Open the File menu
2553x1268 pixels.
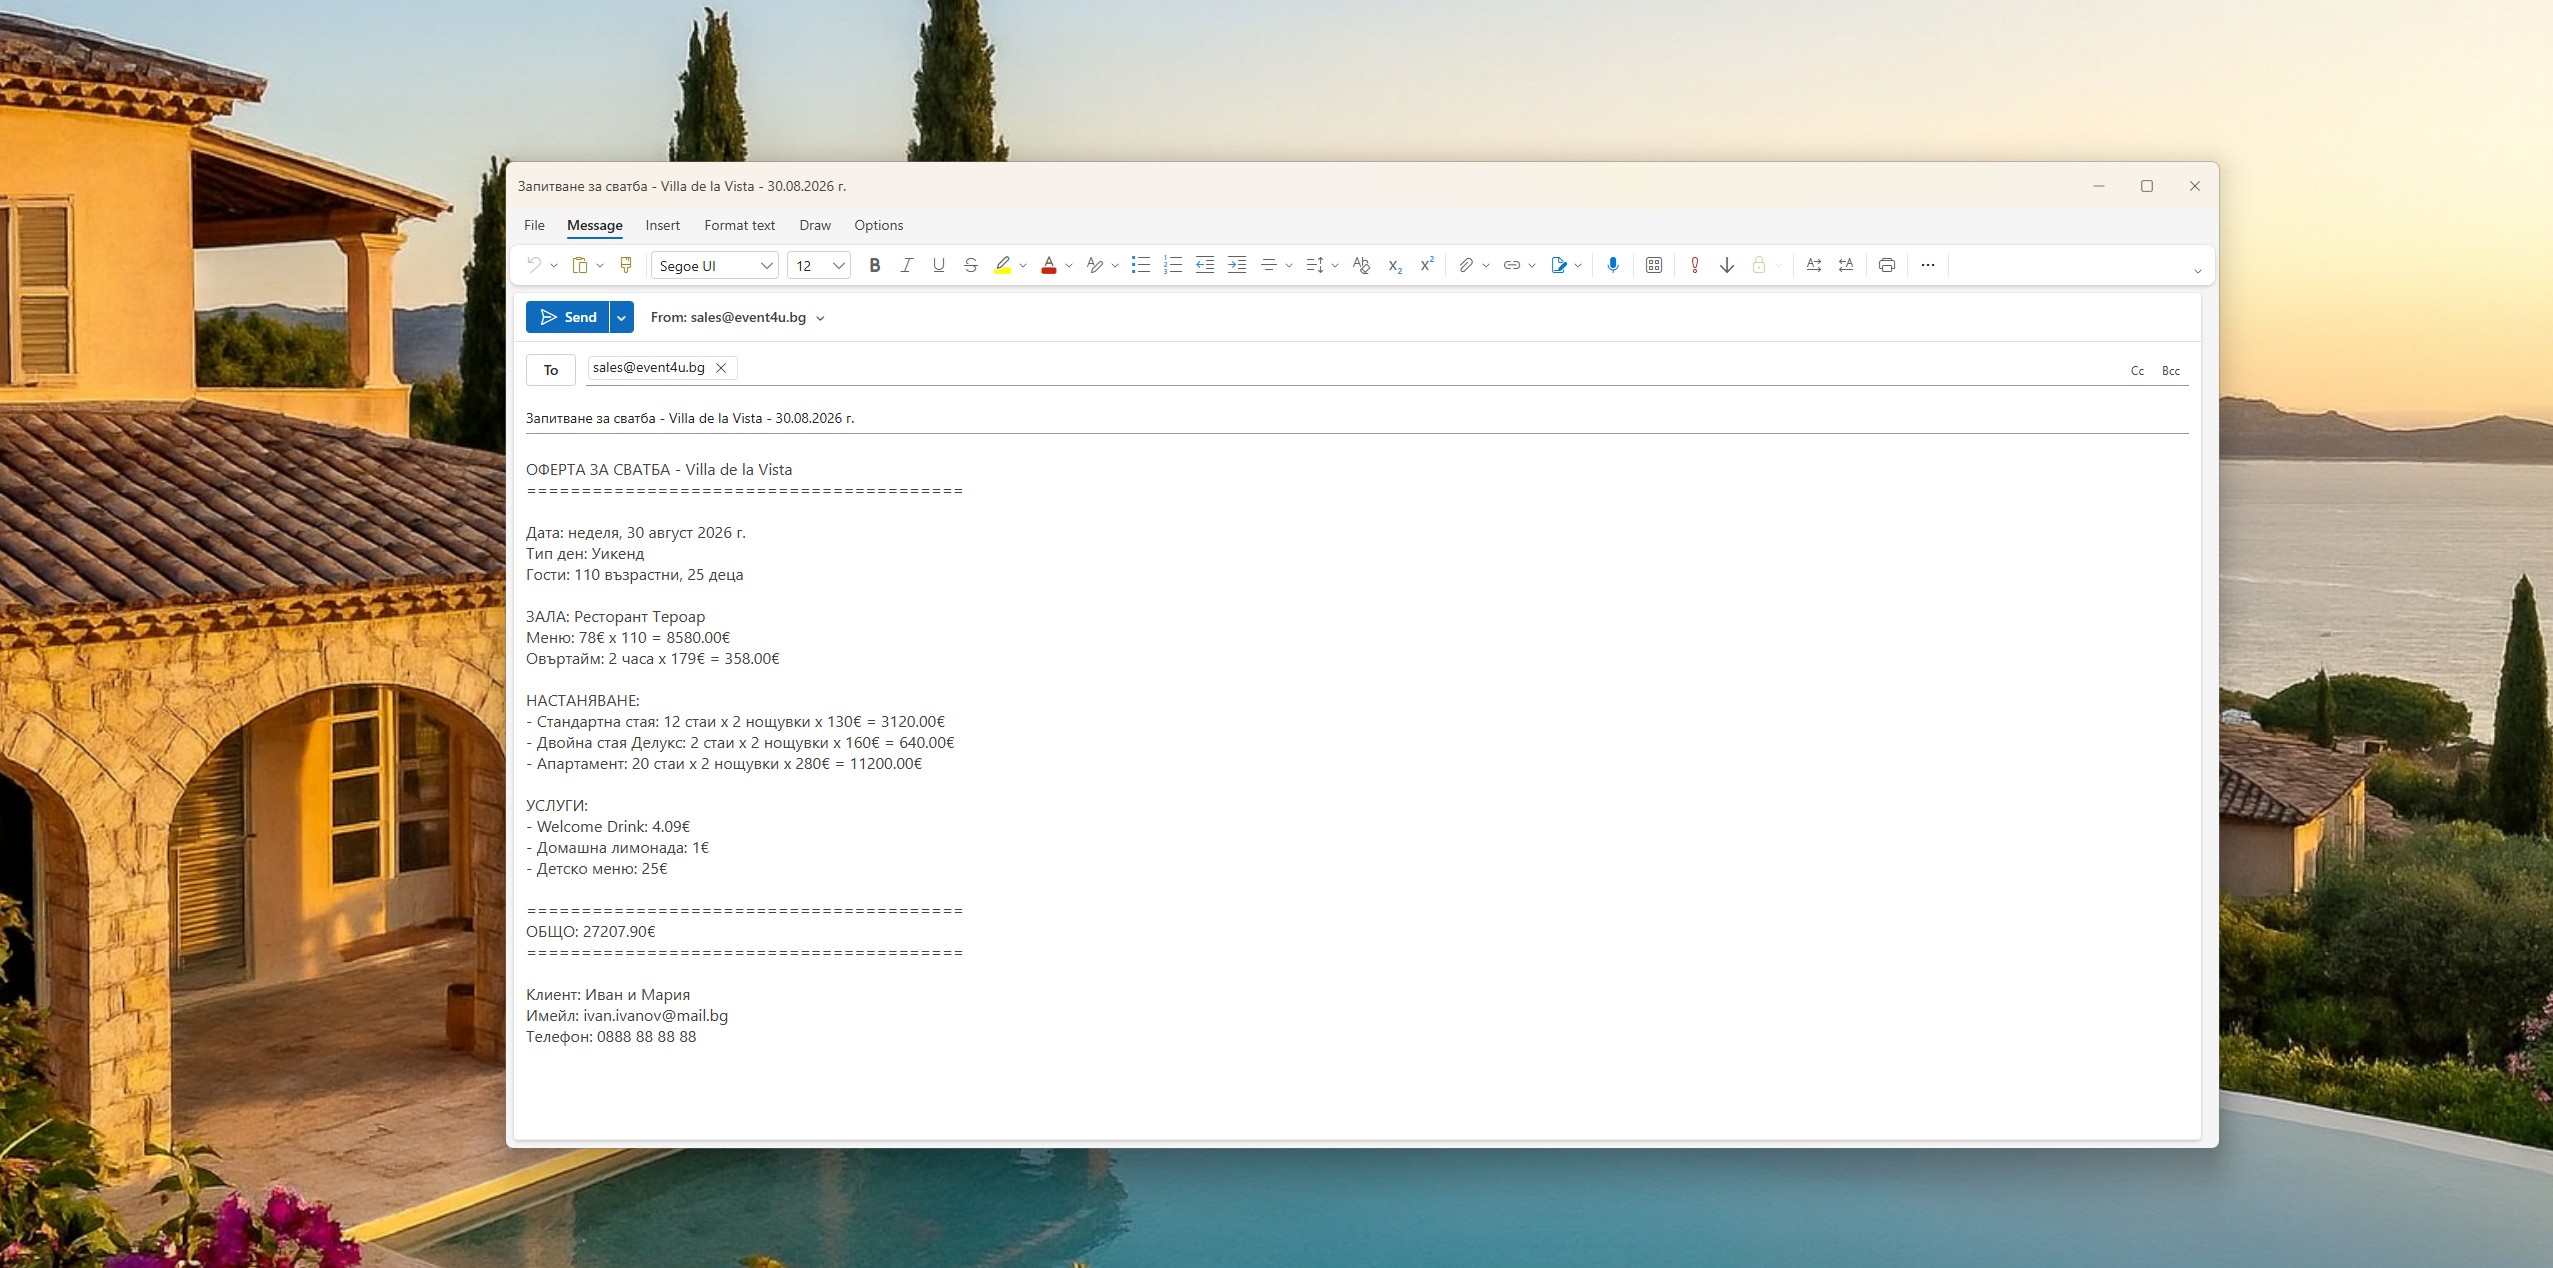(534, 225)
